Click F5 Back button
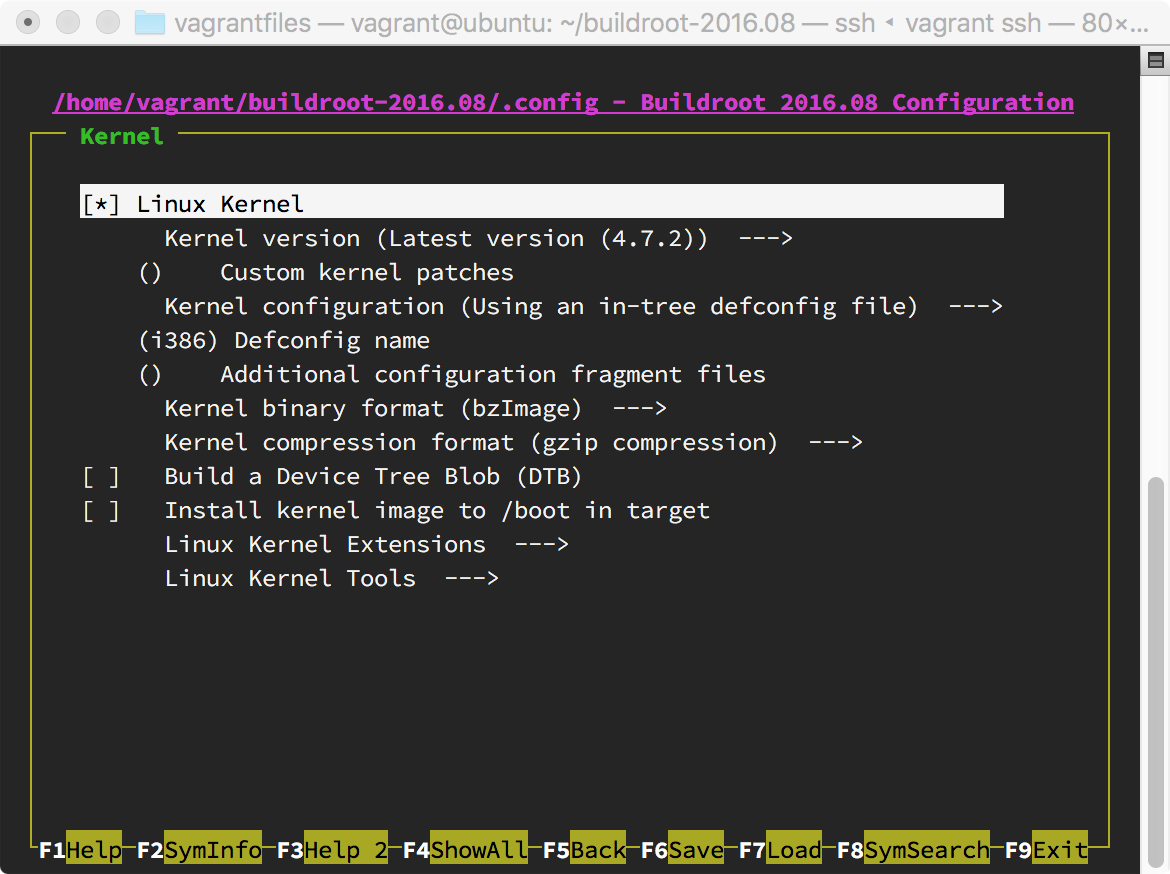1170x874 pixels. point(584,849)
